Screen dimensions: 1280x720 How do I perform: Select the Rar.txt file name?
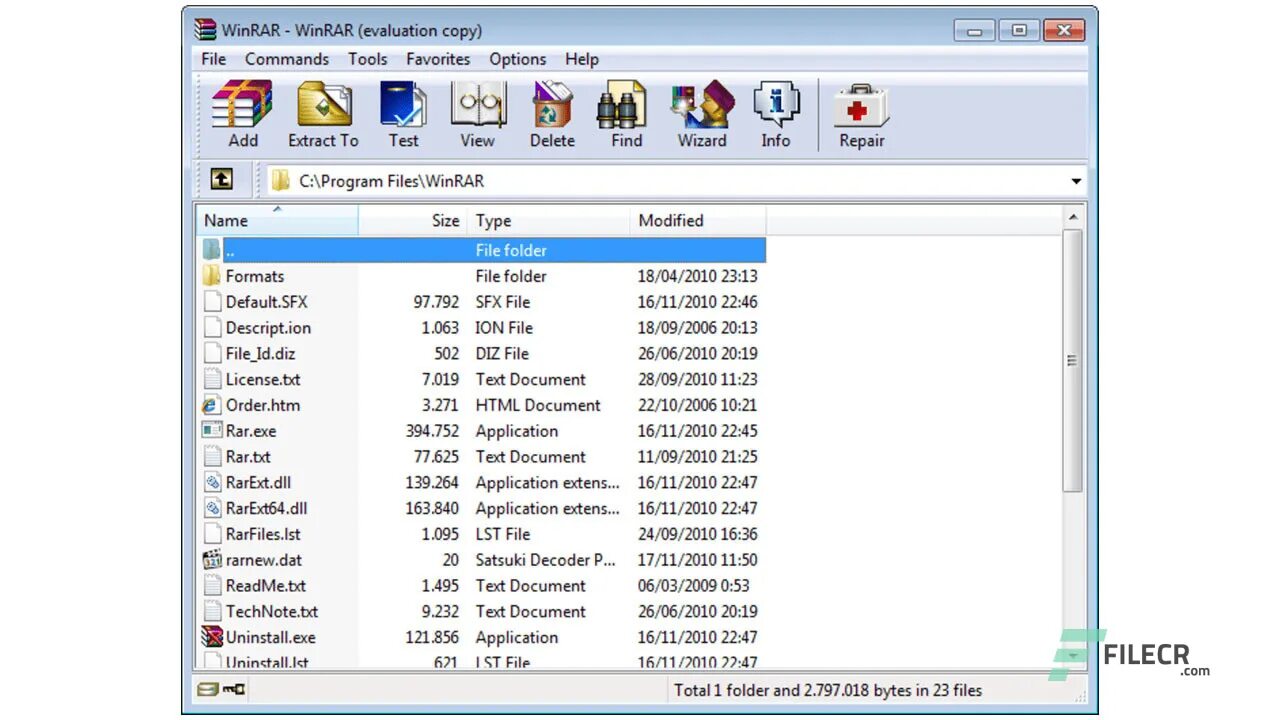coord(248,457)
